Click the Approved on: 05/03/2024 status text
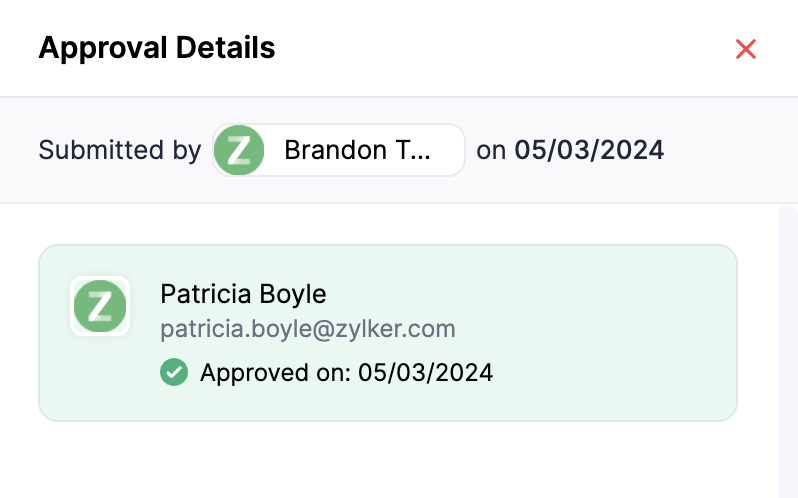 [x=346, y=373]
